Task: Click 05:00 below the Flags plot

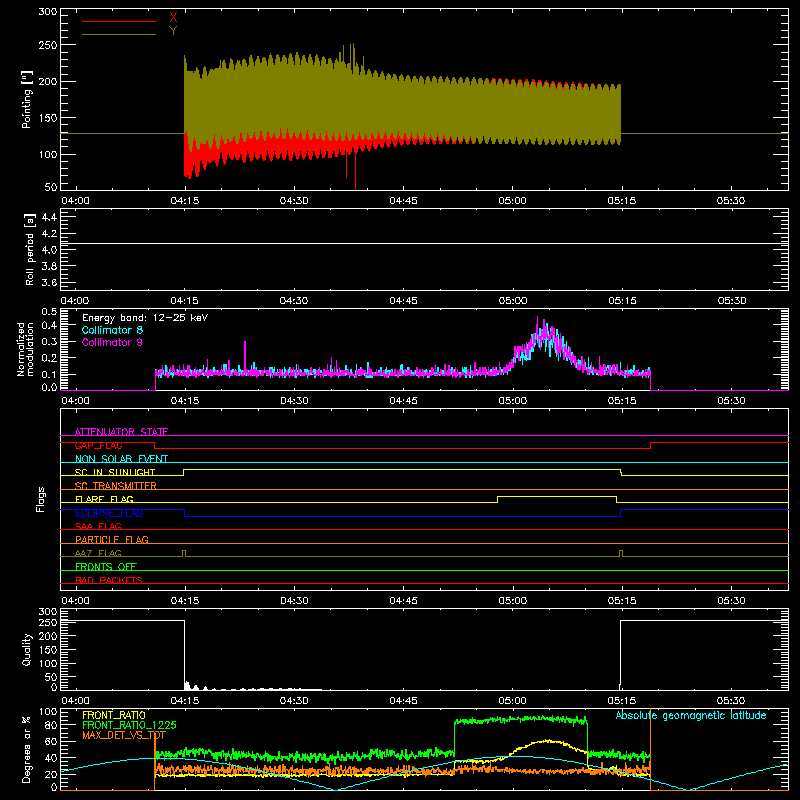Action: point(513,601)
